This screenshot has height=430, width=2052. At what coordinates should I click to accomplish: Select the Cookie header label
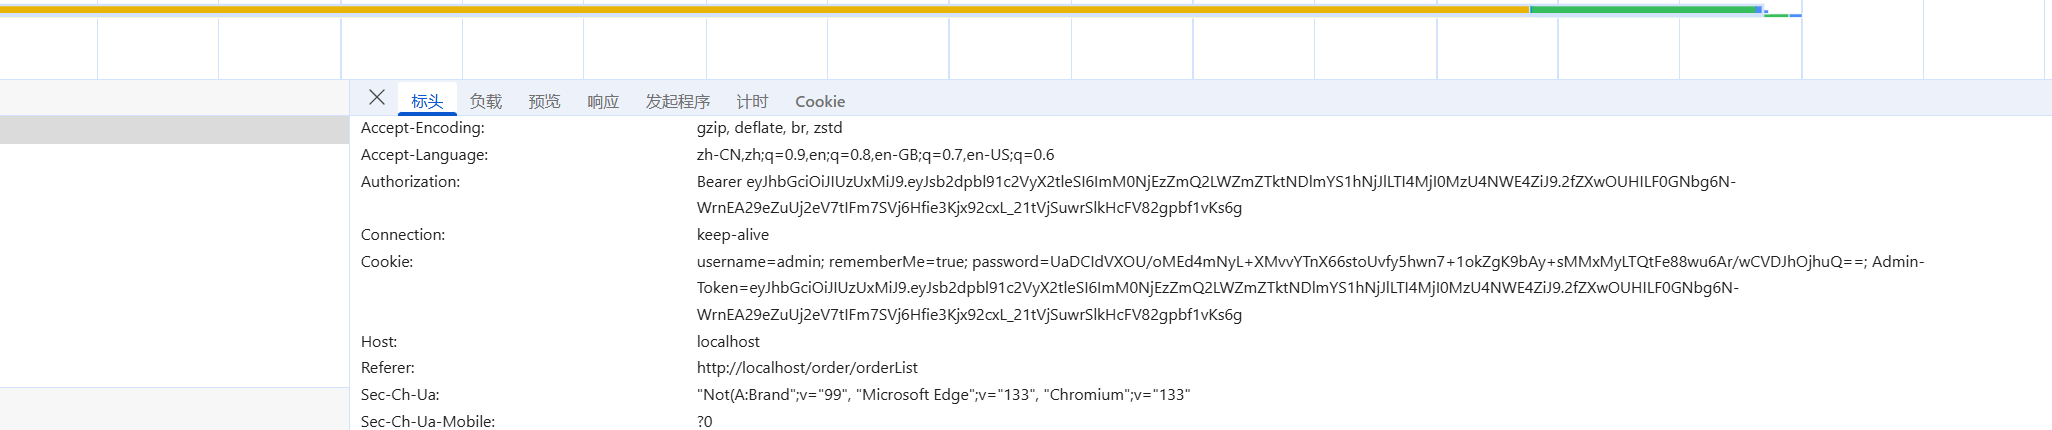(x=387, y=262)
